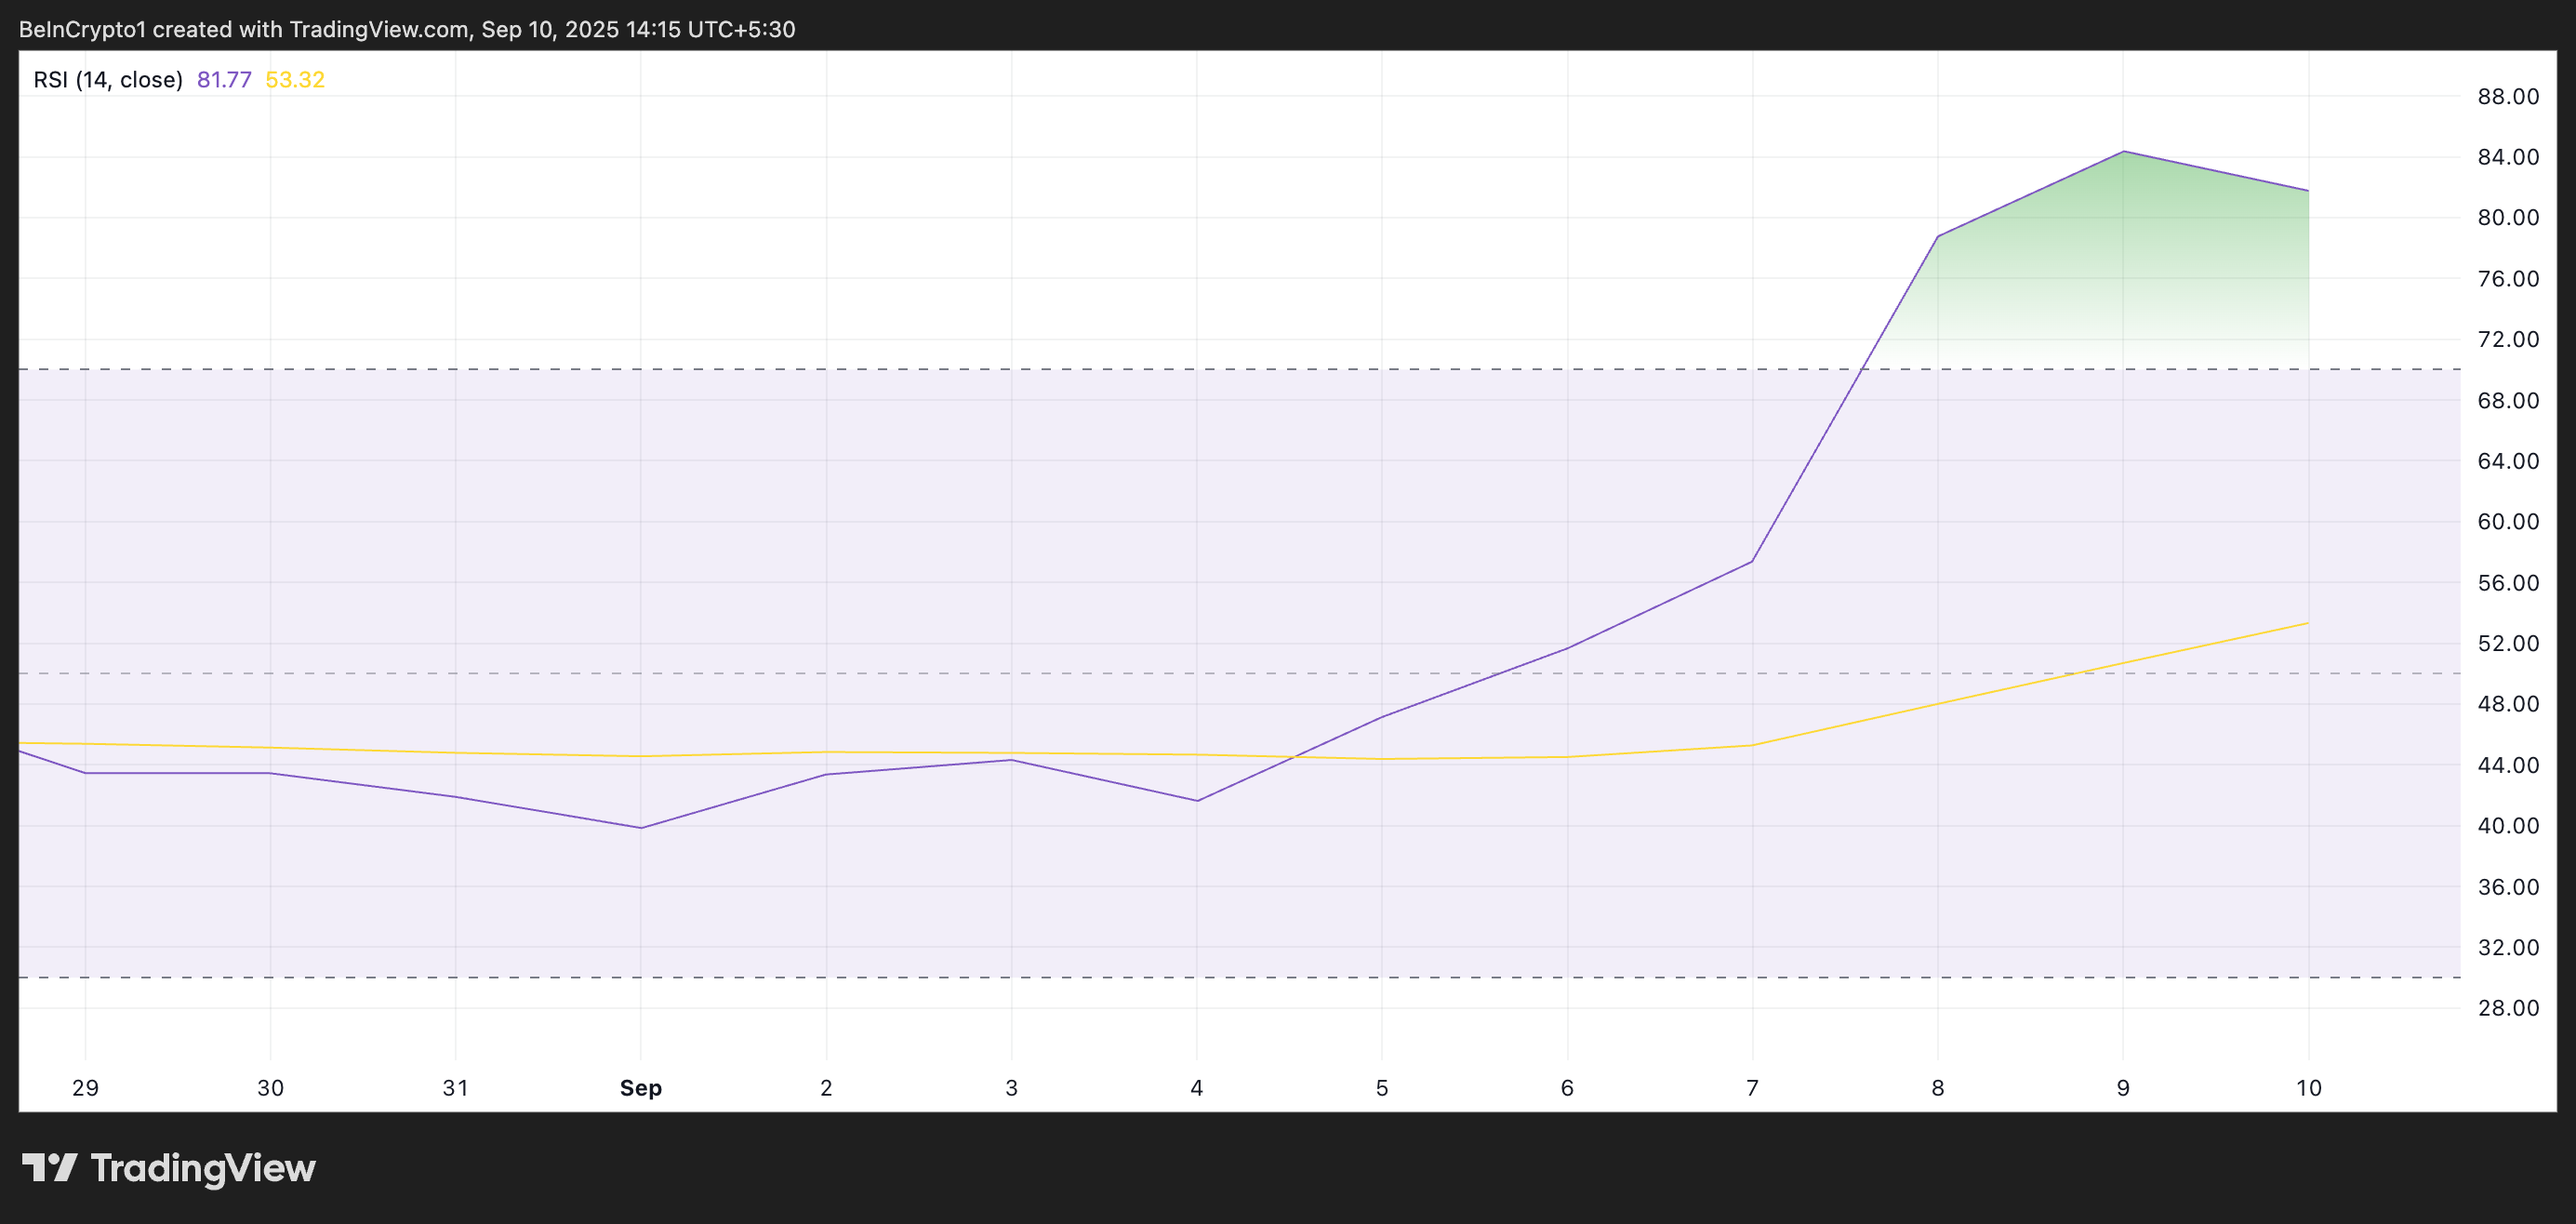Open the date axis label Sep
The height and width of the screenshot is (1224, 2576).
[x=640, y=1088]
